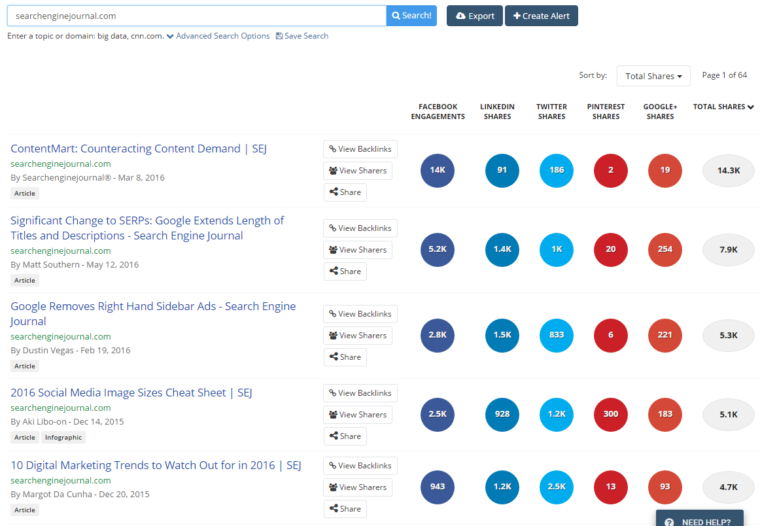This screenshot has height=526, width=760.
Task: Click the 2 Pinterest shares circle
Action: point(611,170)
